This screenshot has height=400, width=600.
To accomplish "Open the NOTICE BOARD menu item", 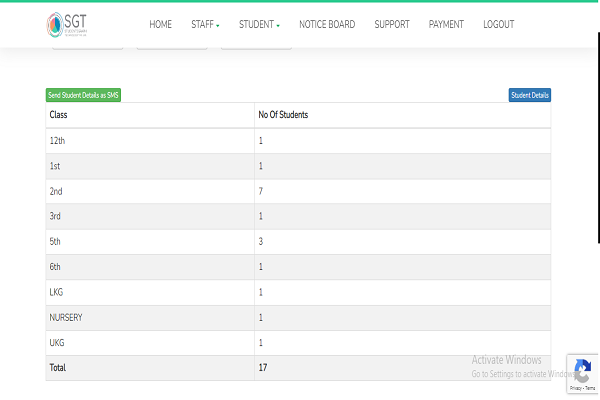I will (x=327, y=25).
